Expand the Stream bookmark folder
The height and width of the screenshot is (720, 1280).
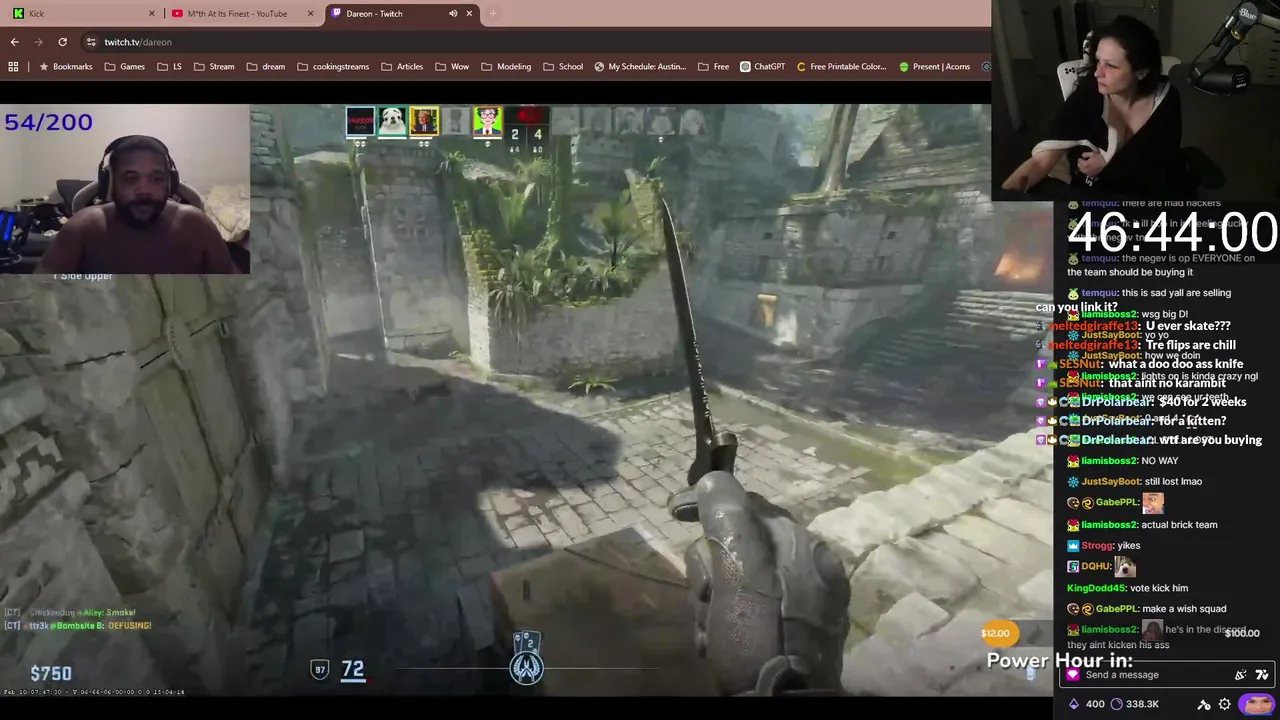tap(214, 67)
